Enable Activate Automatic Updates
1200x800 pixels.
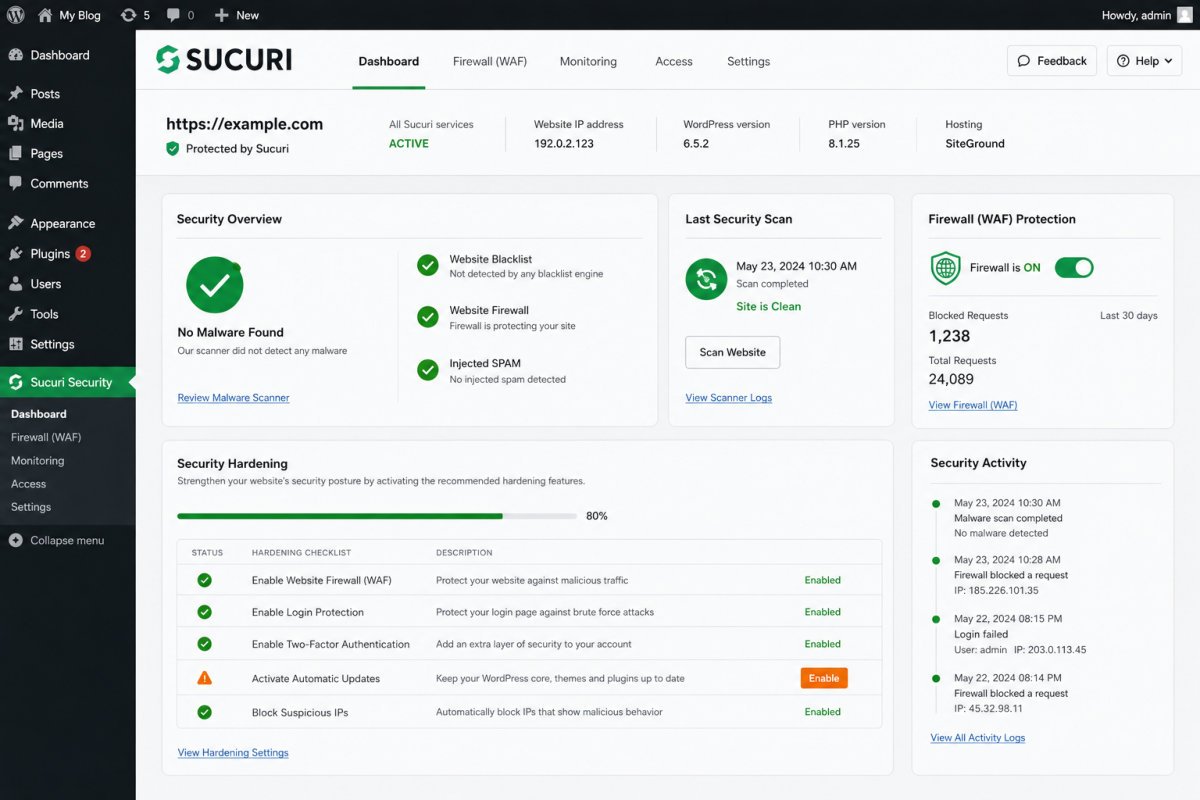(824, 678)
